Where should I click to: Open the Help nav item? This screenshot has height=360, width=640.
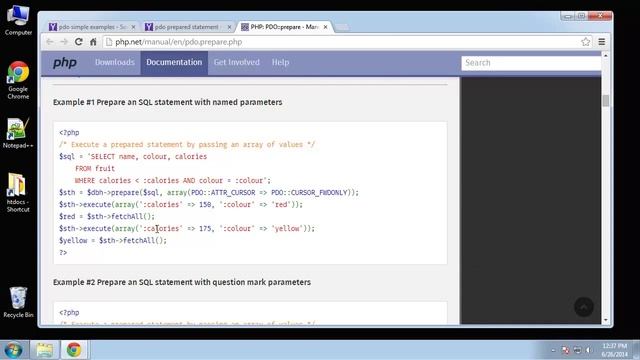(280, 62)
